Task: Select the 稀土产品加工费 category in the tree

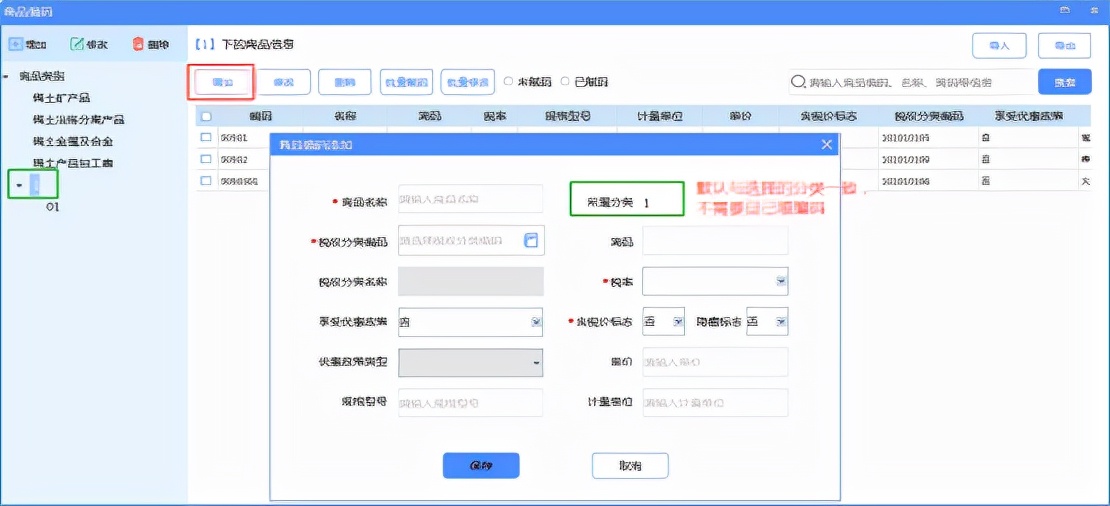Action: pos(74,163)
